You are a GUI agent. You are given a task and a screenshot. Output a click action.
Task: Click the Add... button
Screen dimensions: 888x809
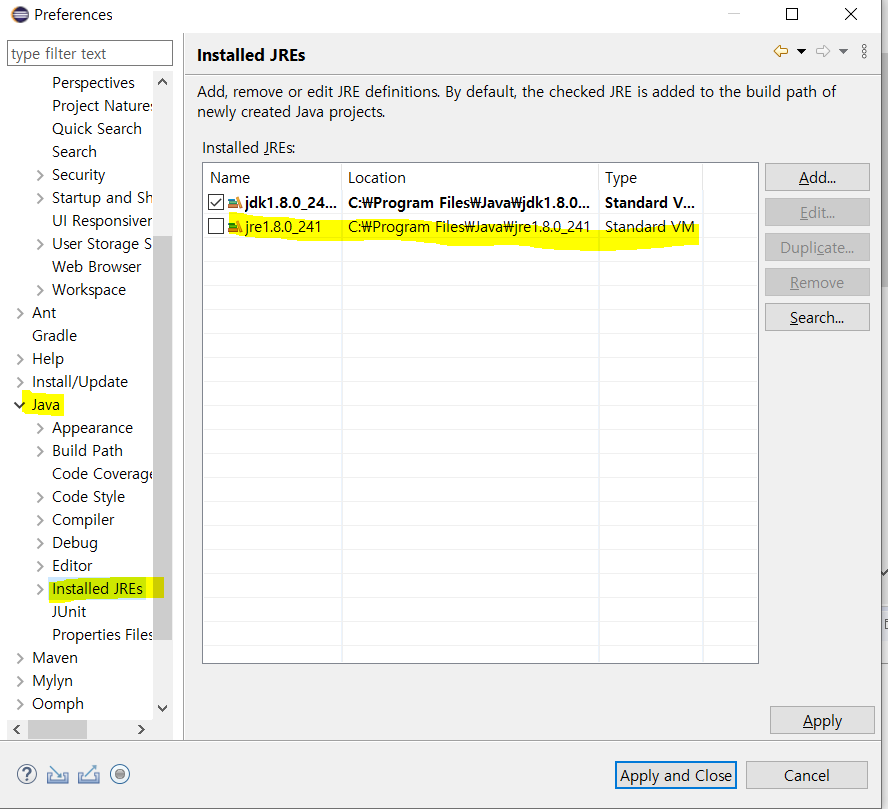[x=817, y=177]
